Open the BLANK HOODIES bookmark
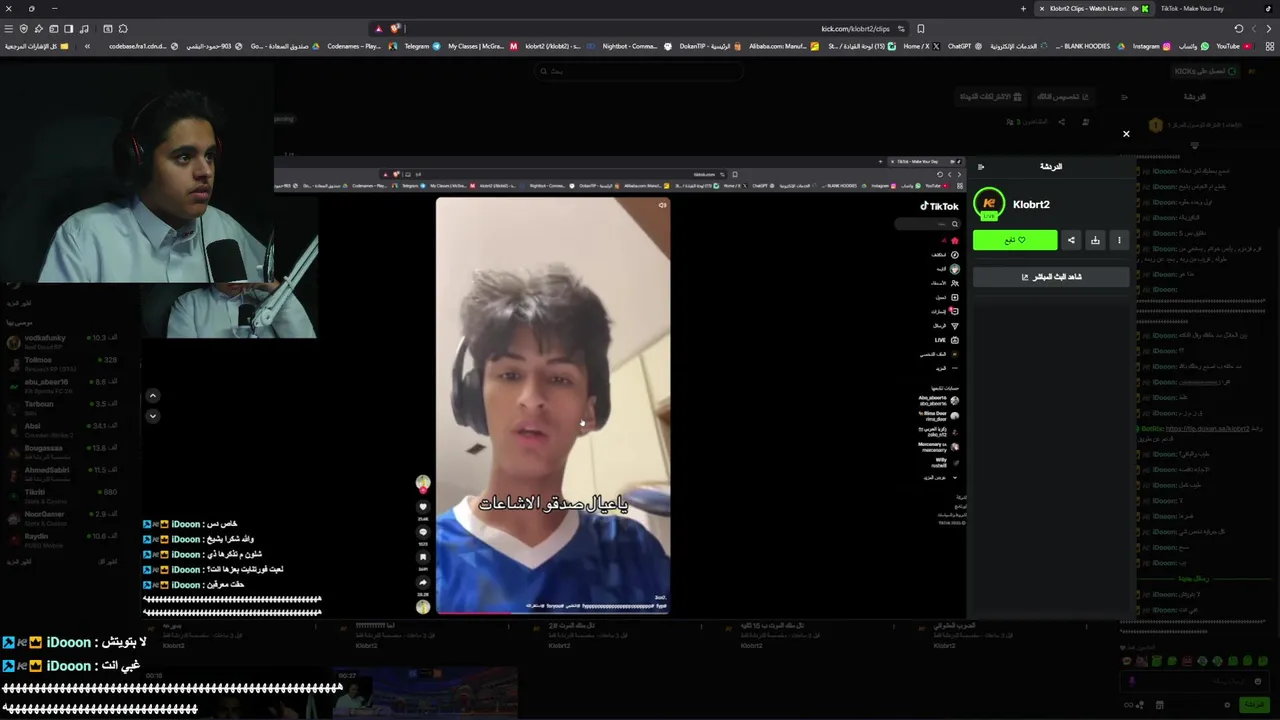This screenshot has height=720, width=1280. click(1091, 46)
